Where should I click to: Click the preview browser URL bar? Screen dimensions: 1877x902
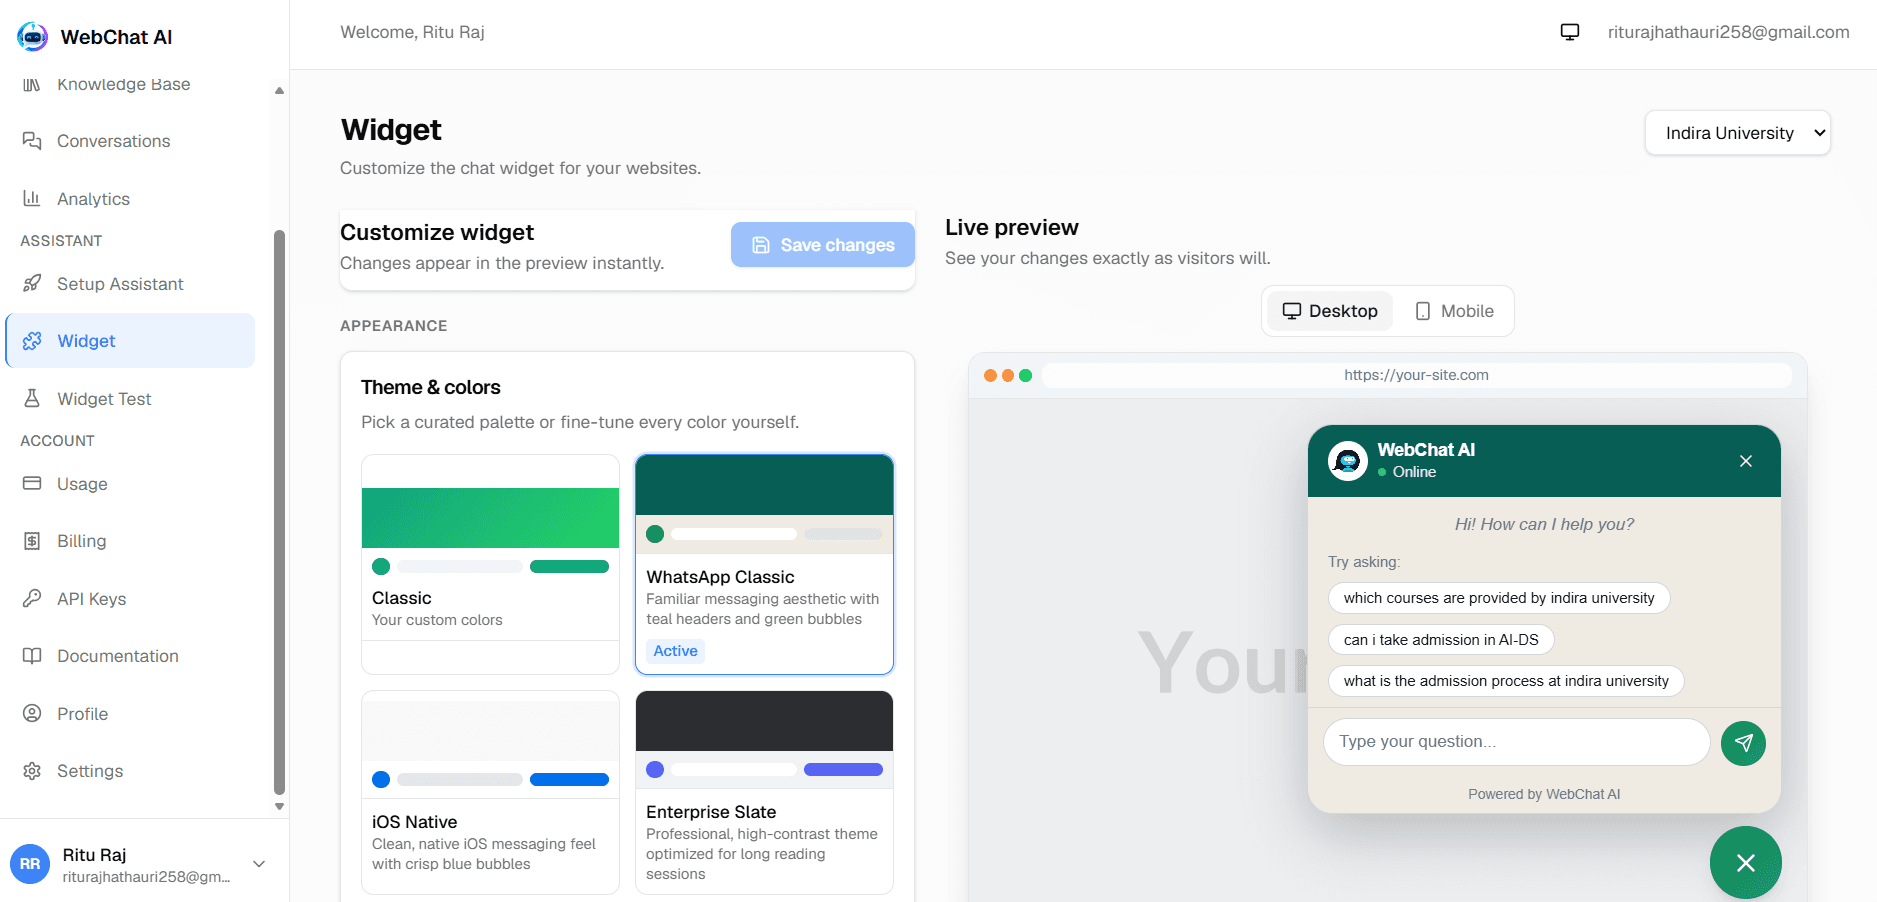[1416, 375]
